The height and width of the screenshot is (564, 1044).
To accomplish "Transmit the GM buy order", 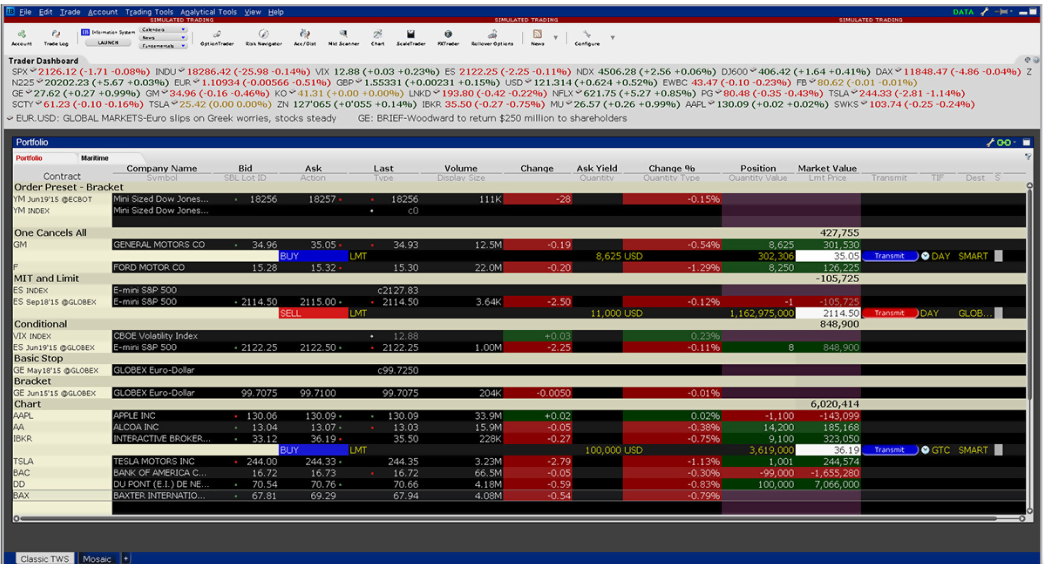I will click(889, 256).
